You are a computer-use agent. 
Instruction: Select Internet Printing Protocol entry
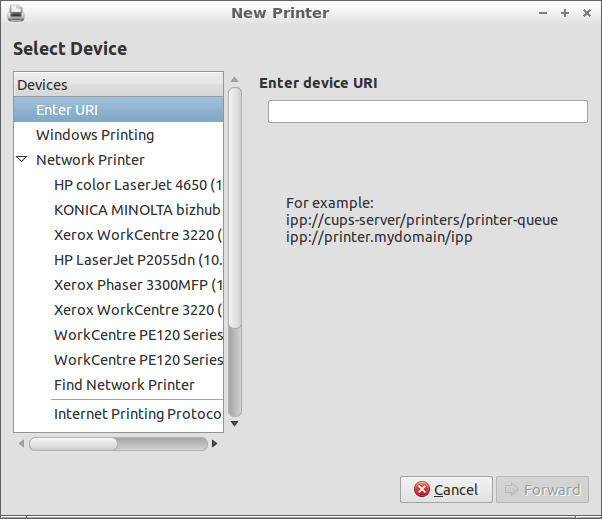pos(137,414)
